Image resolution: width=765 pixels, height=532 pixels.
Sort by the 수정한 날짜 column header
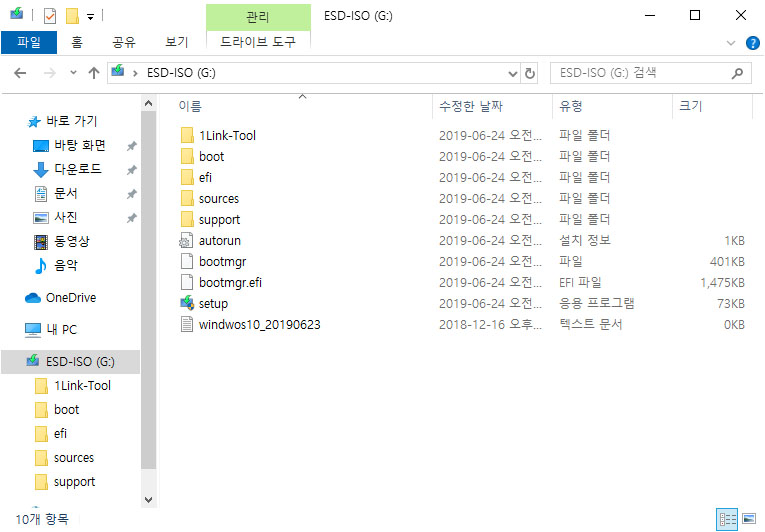(x=471, y=106)
